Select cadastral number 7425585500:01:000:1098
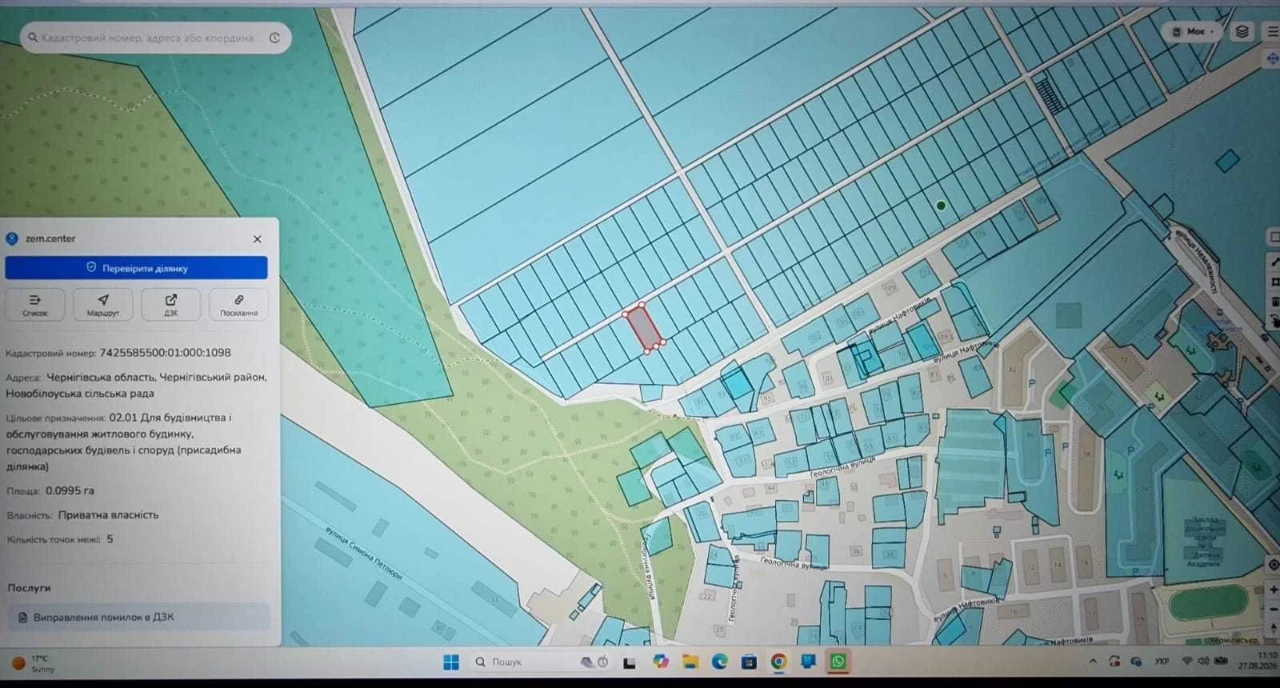 (165, 353)
